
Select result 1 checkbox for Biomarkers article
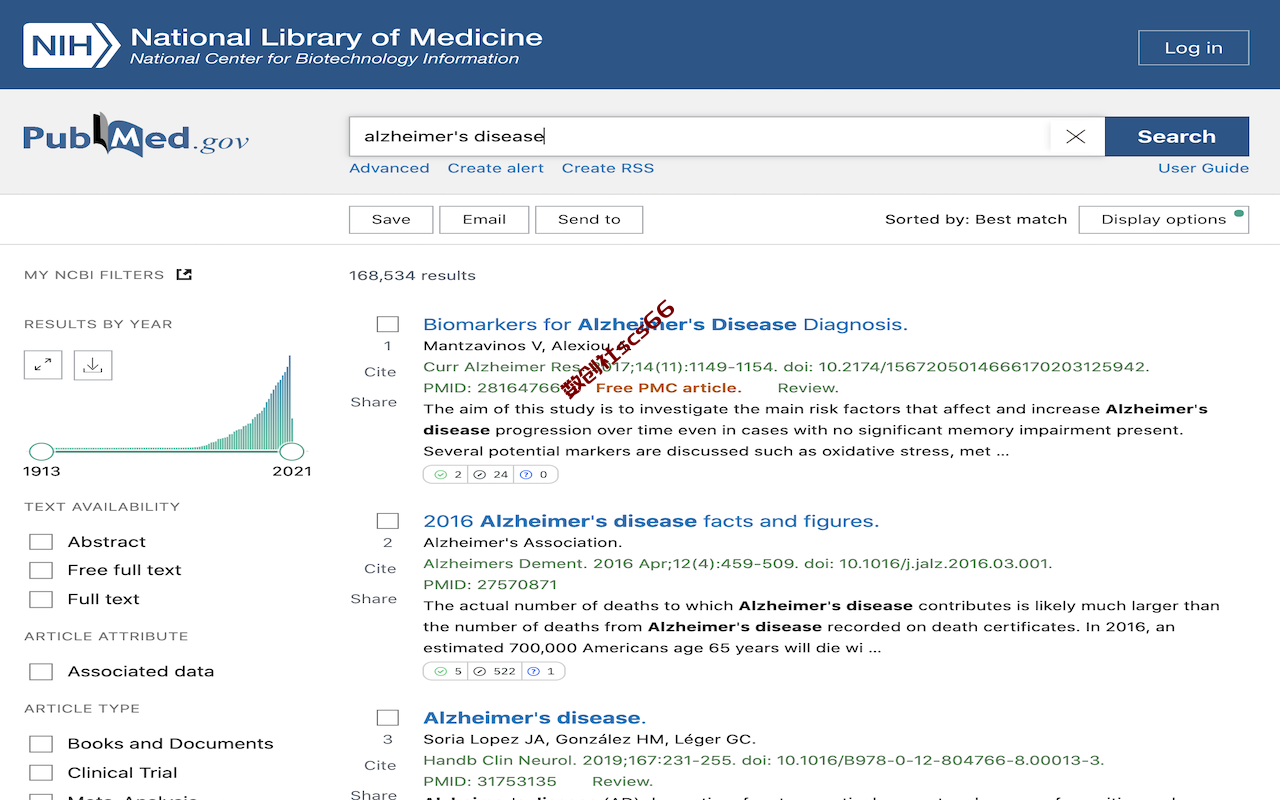(388, 324)
